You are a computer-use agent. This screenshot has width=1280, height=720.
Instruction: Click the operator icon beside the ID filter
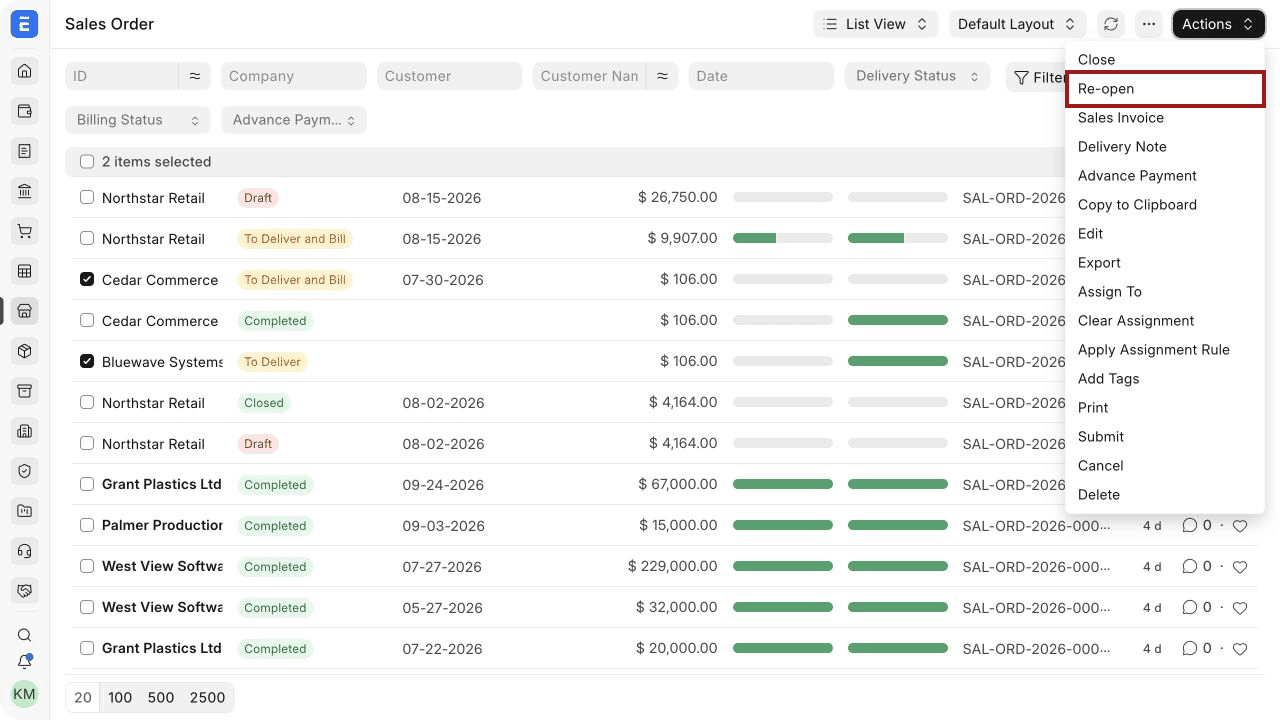(195, 76)
